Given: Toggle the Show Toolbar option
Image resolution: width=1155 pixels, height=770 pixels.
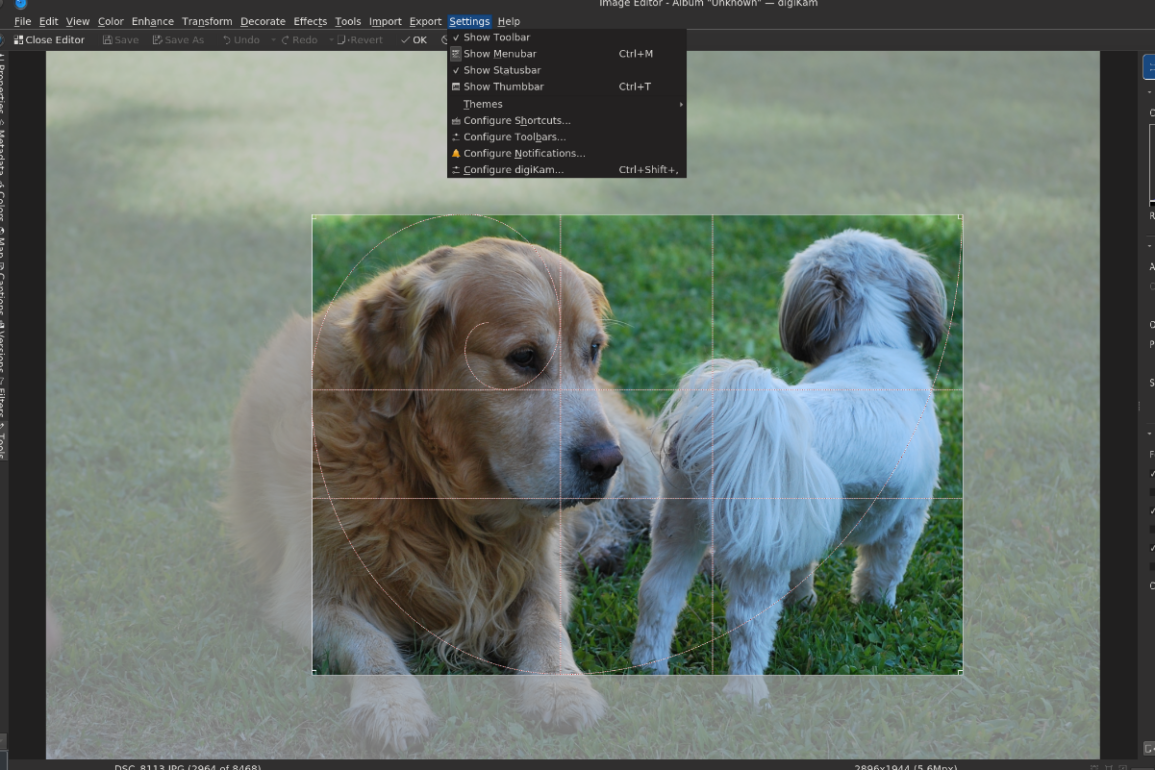Looking at the screenshot, I should click(x=496, y=37).
